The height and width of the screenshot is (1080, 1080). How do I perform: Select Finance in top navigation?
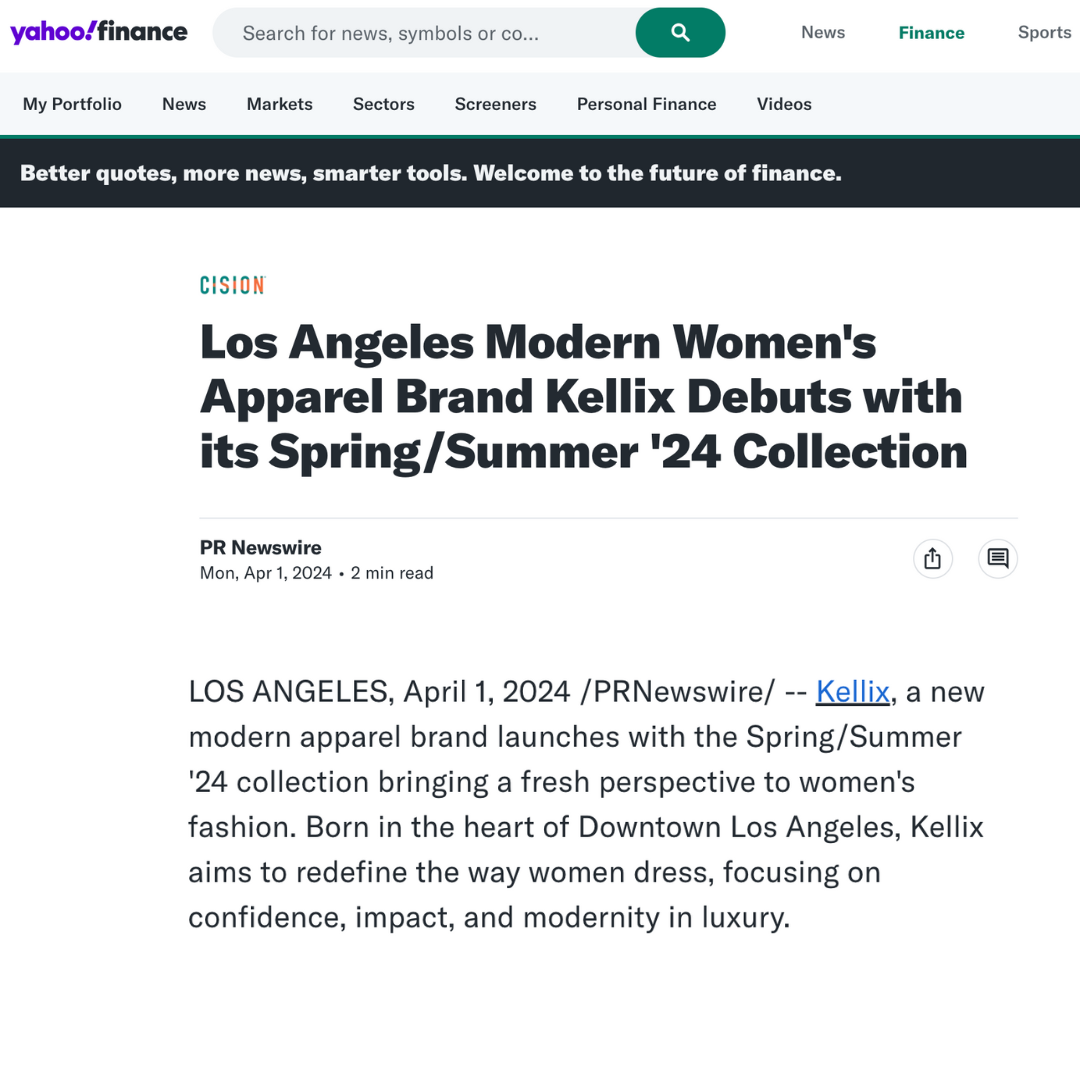pyautogui.click(x=931, y=33)
